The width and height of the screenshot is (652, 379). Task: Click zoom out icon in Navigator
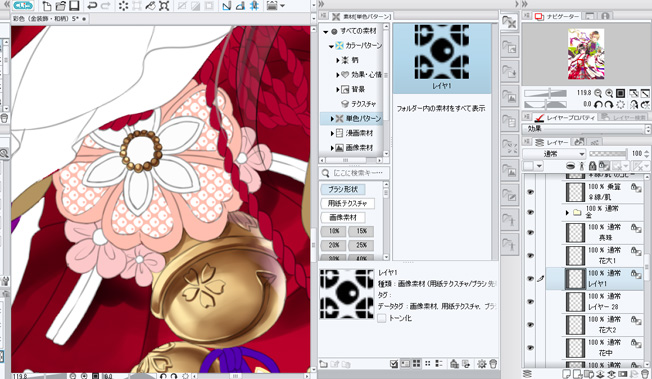pyautogui.click(x=598, y=93)
